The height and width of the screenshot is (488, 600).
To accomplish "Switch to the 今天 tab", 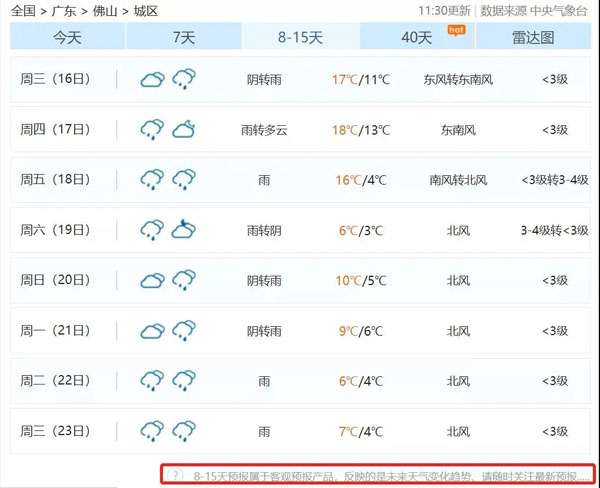I will point(68,37).
